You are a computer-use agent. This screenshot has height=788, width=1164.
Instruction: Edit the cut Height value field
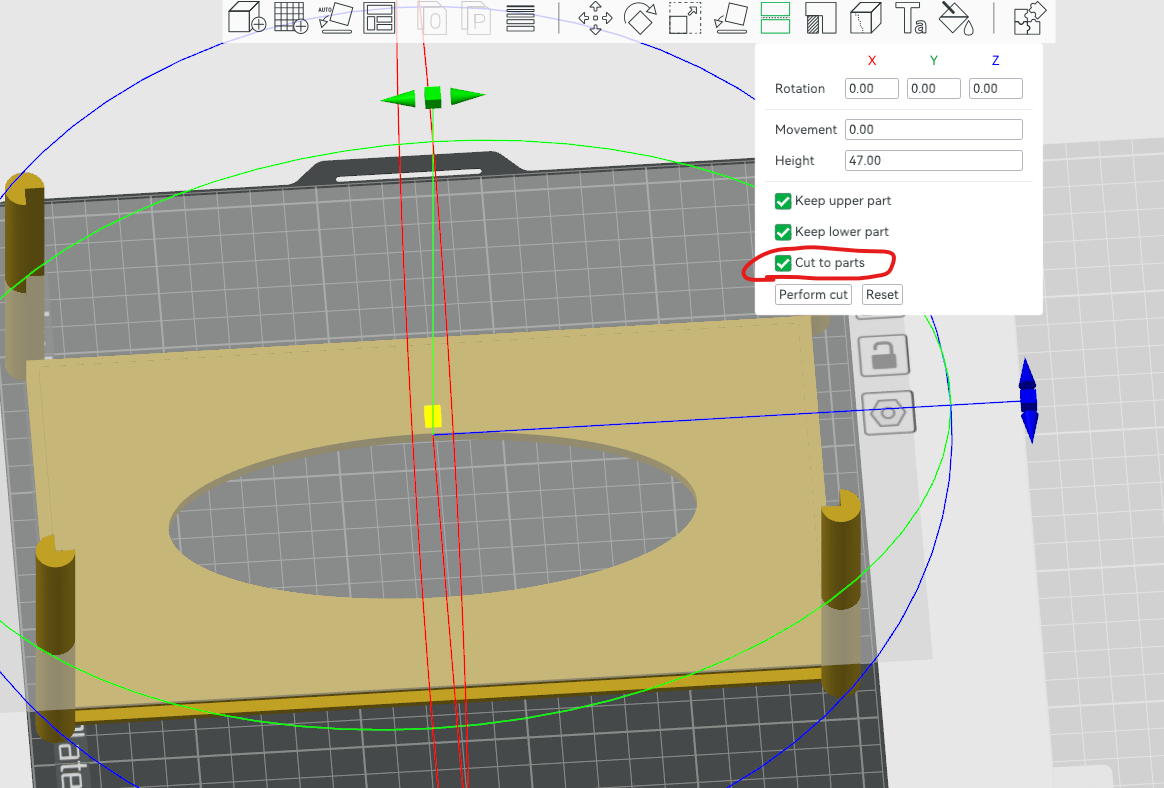coord(933,160)
